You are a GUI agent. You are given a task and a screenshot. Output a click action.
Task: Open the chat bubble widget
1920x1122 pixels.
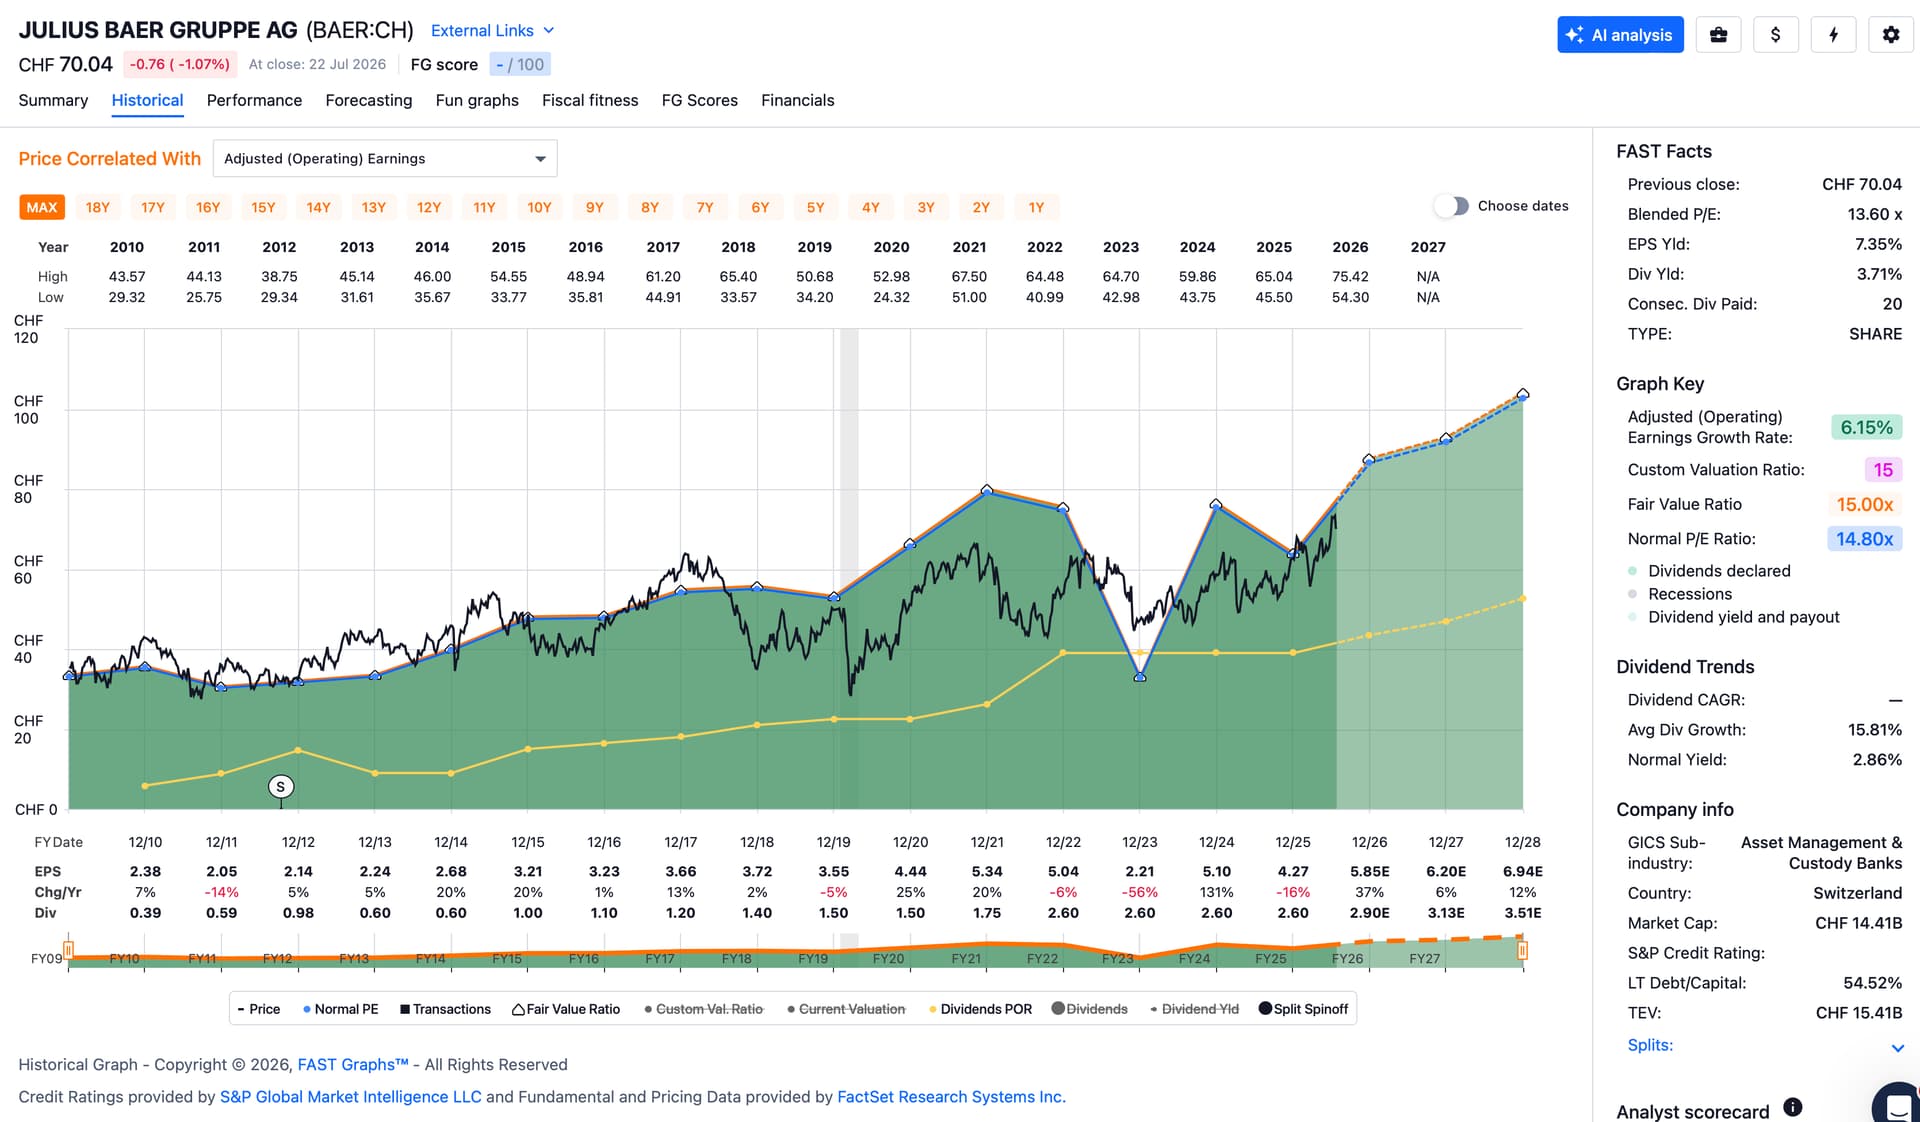coord(1897,1104)
